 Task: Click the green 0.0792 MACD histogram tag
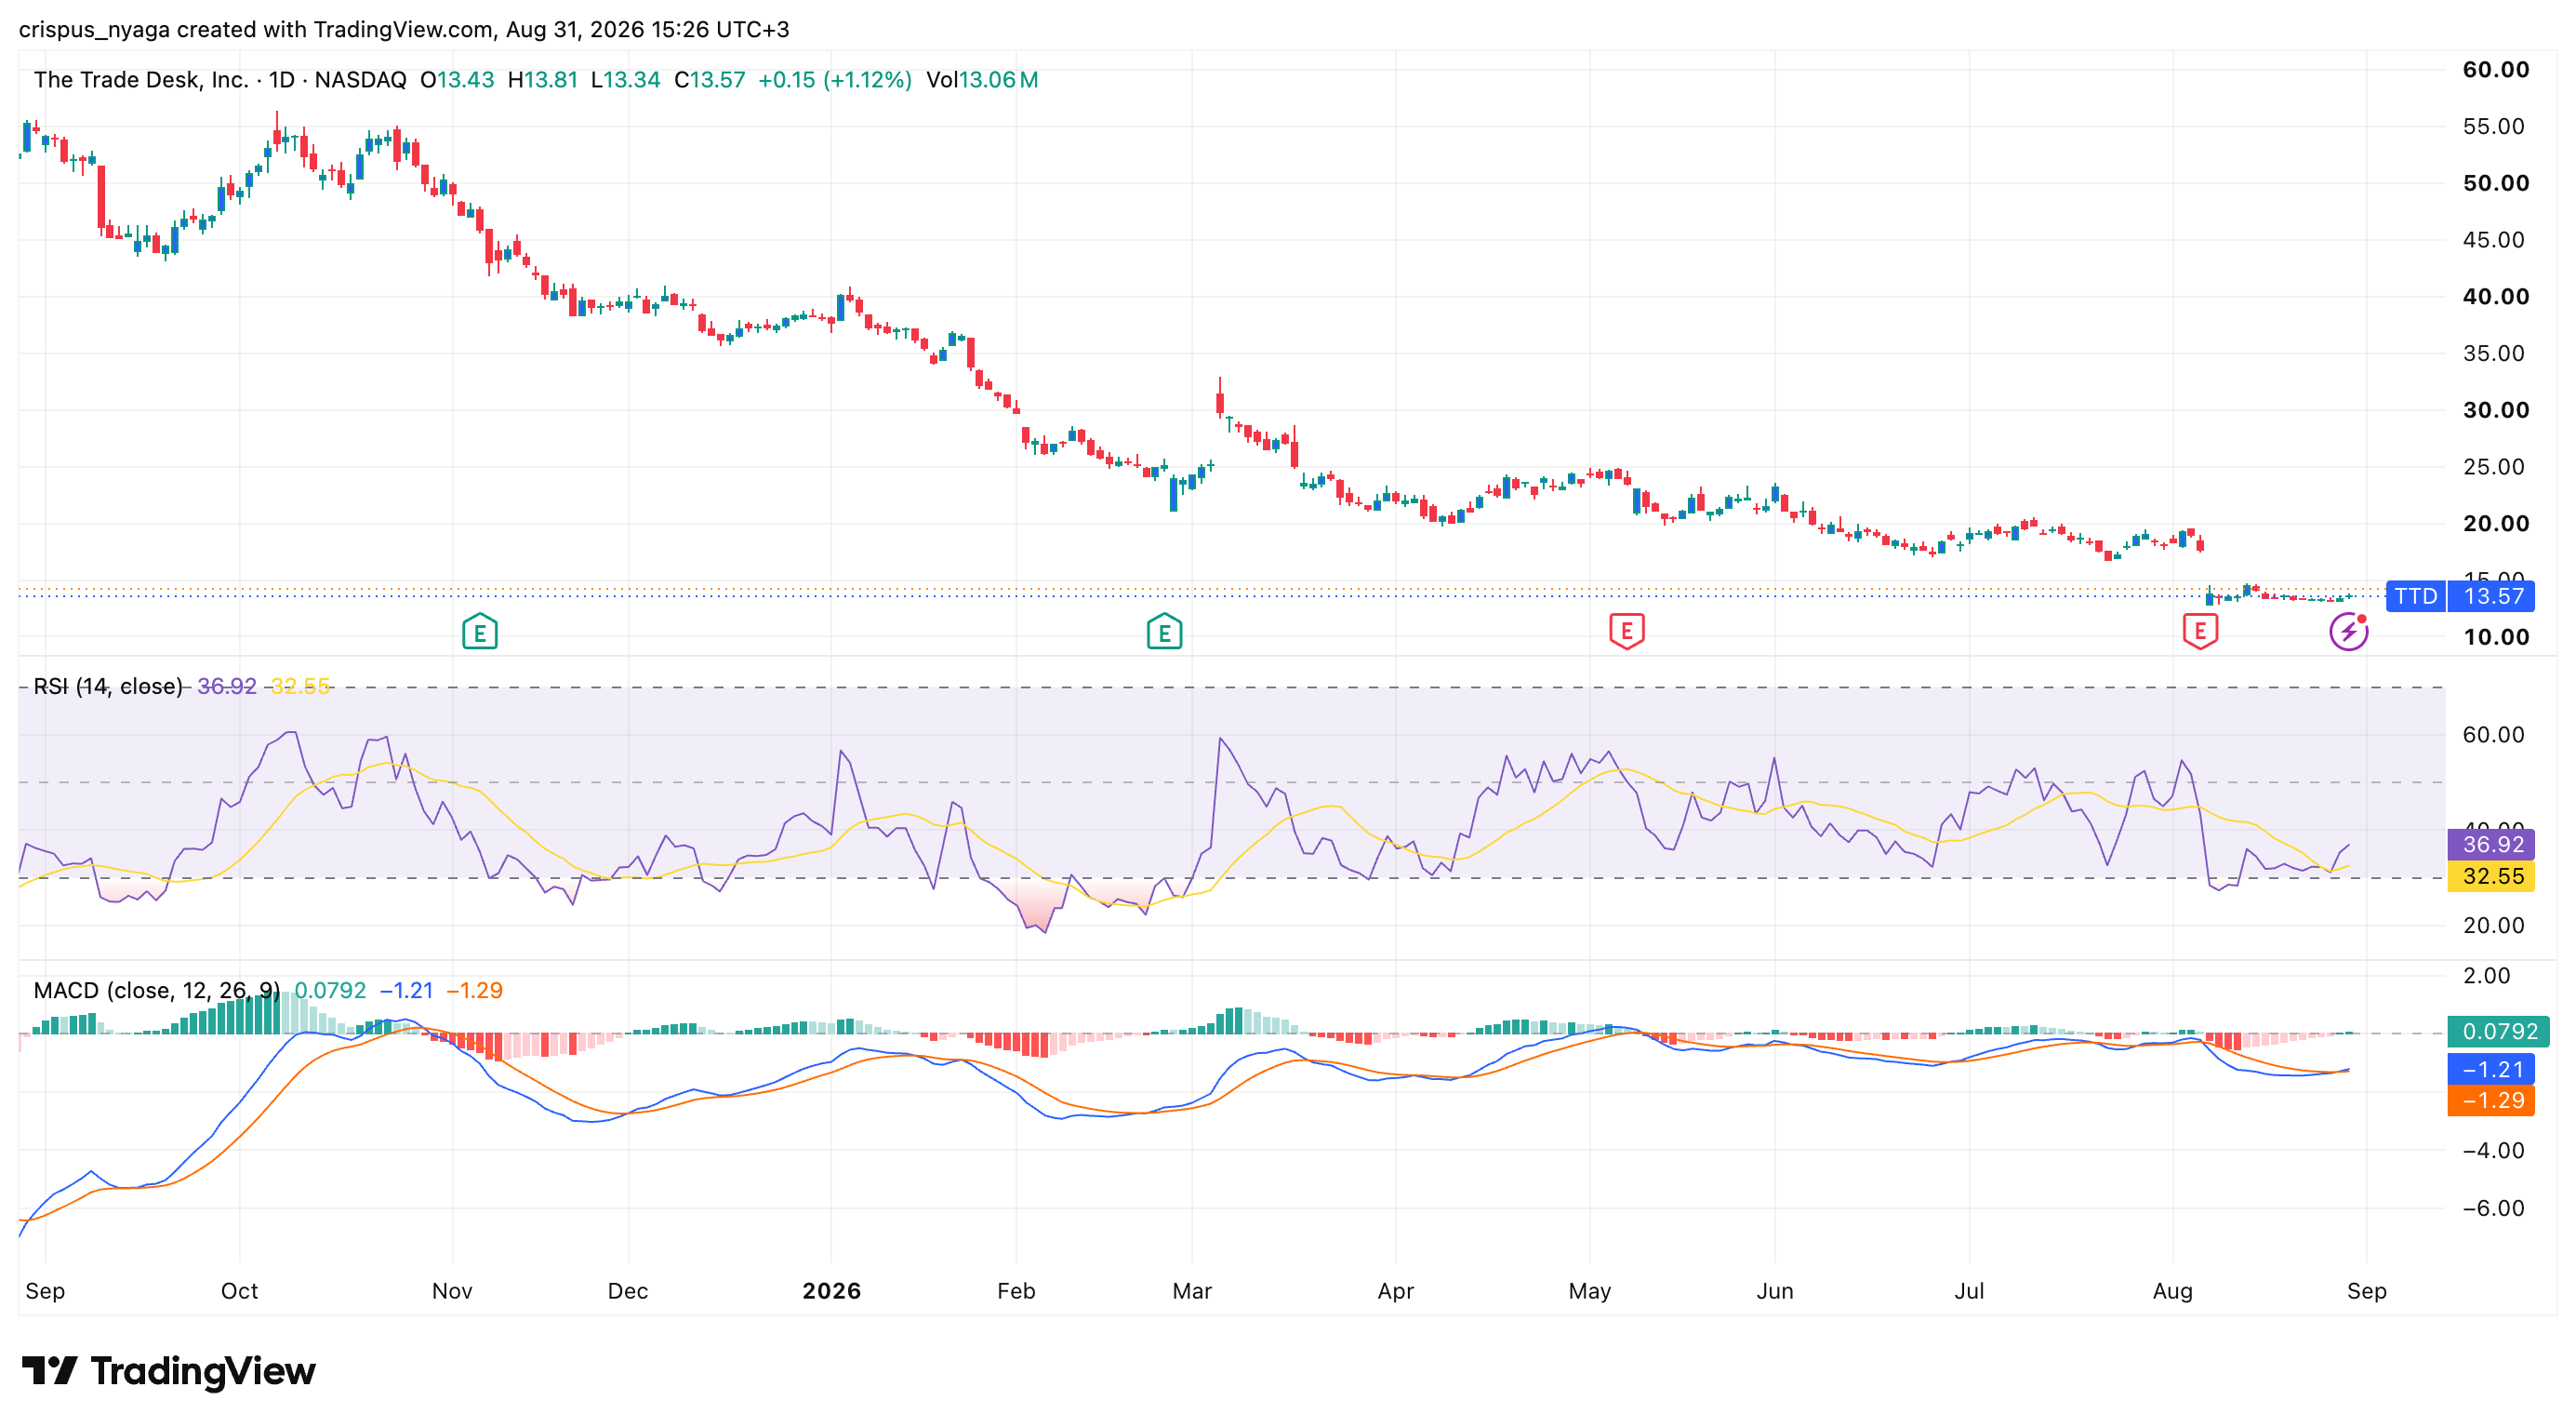2498,1032
